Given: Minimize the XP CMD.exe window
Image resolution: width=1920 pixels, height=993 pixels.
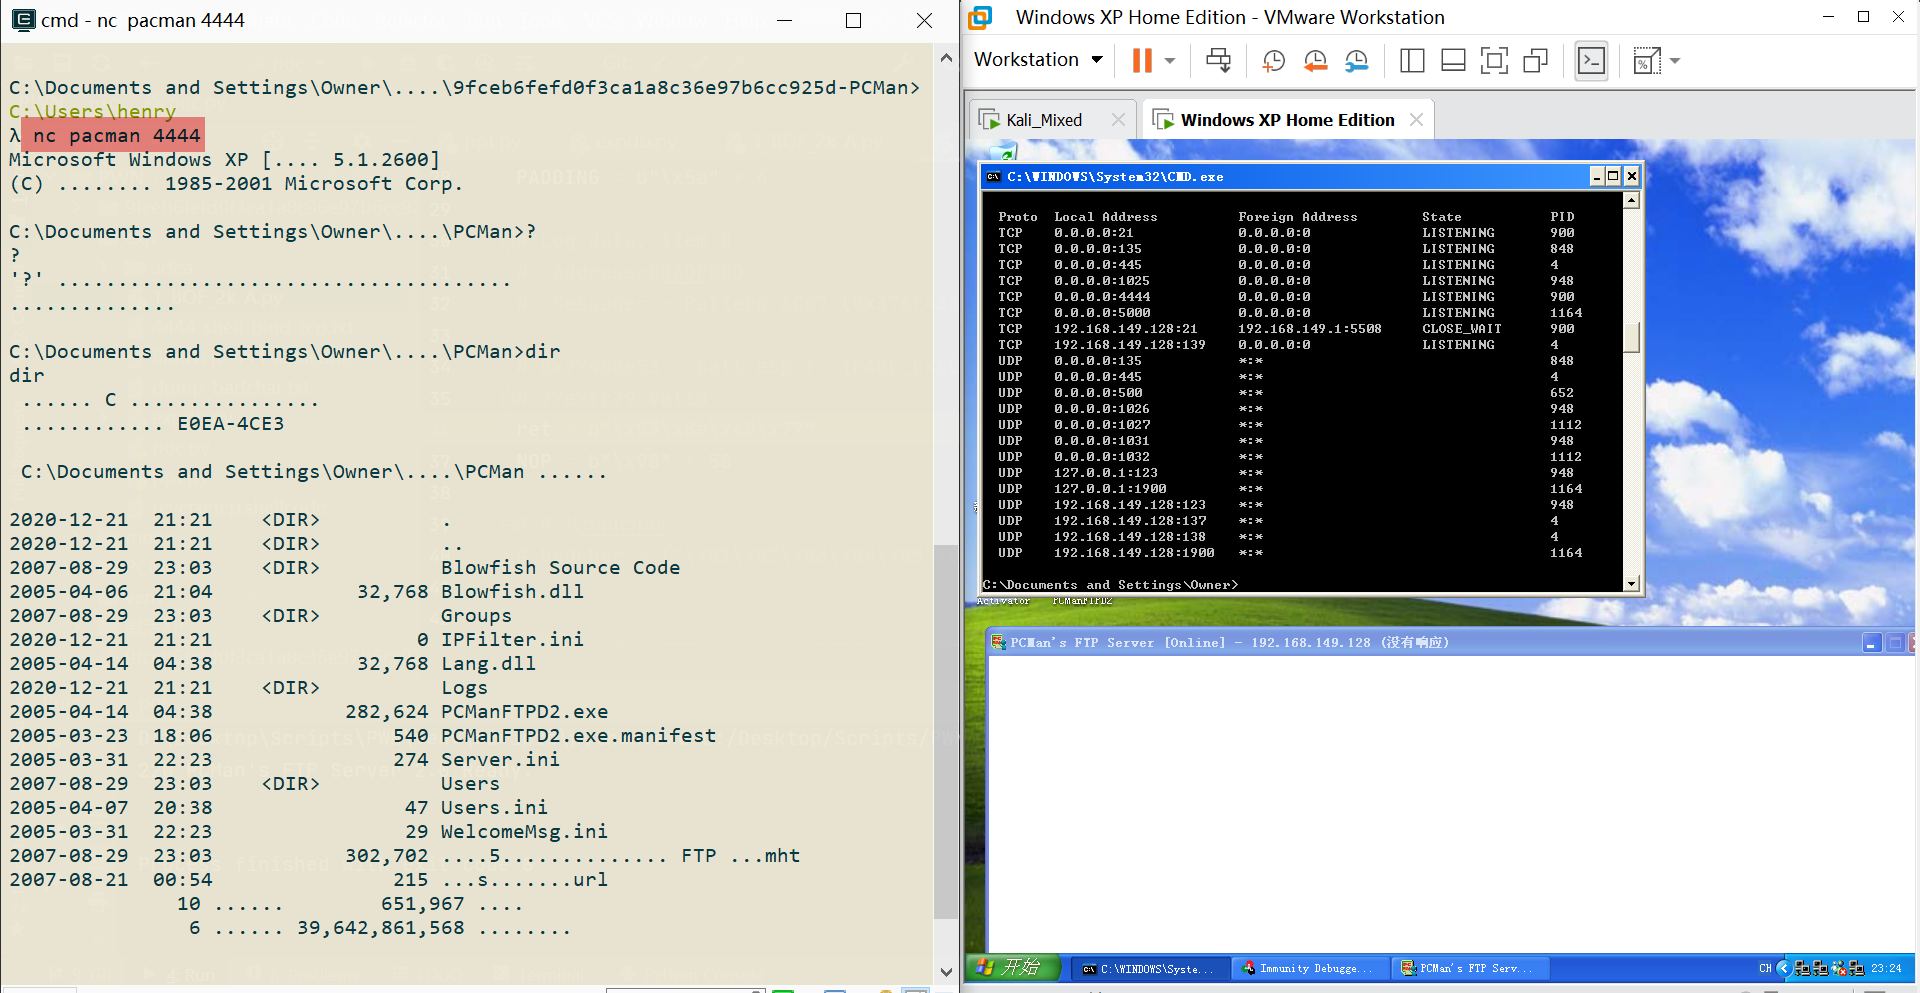Looking at the screenshot, I should [x=1596, y=177].
